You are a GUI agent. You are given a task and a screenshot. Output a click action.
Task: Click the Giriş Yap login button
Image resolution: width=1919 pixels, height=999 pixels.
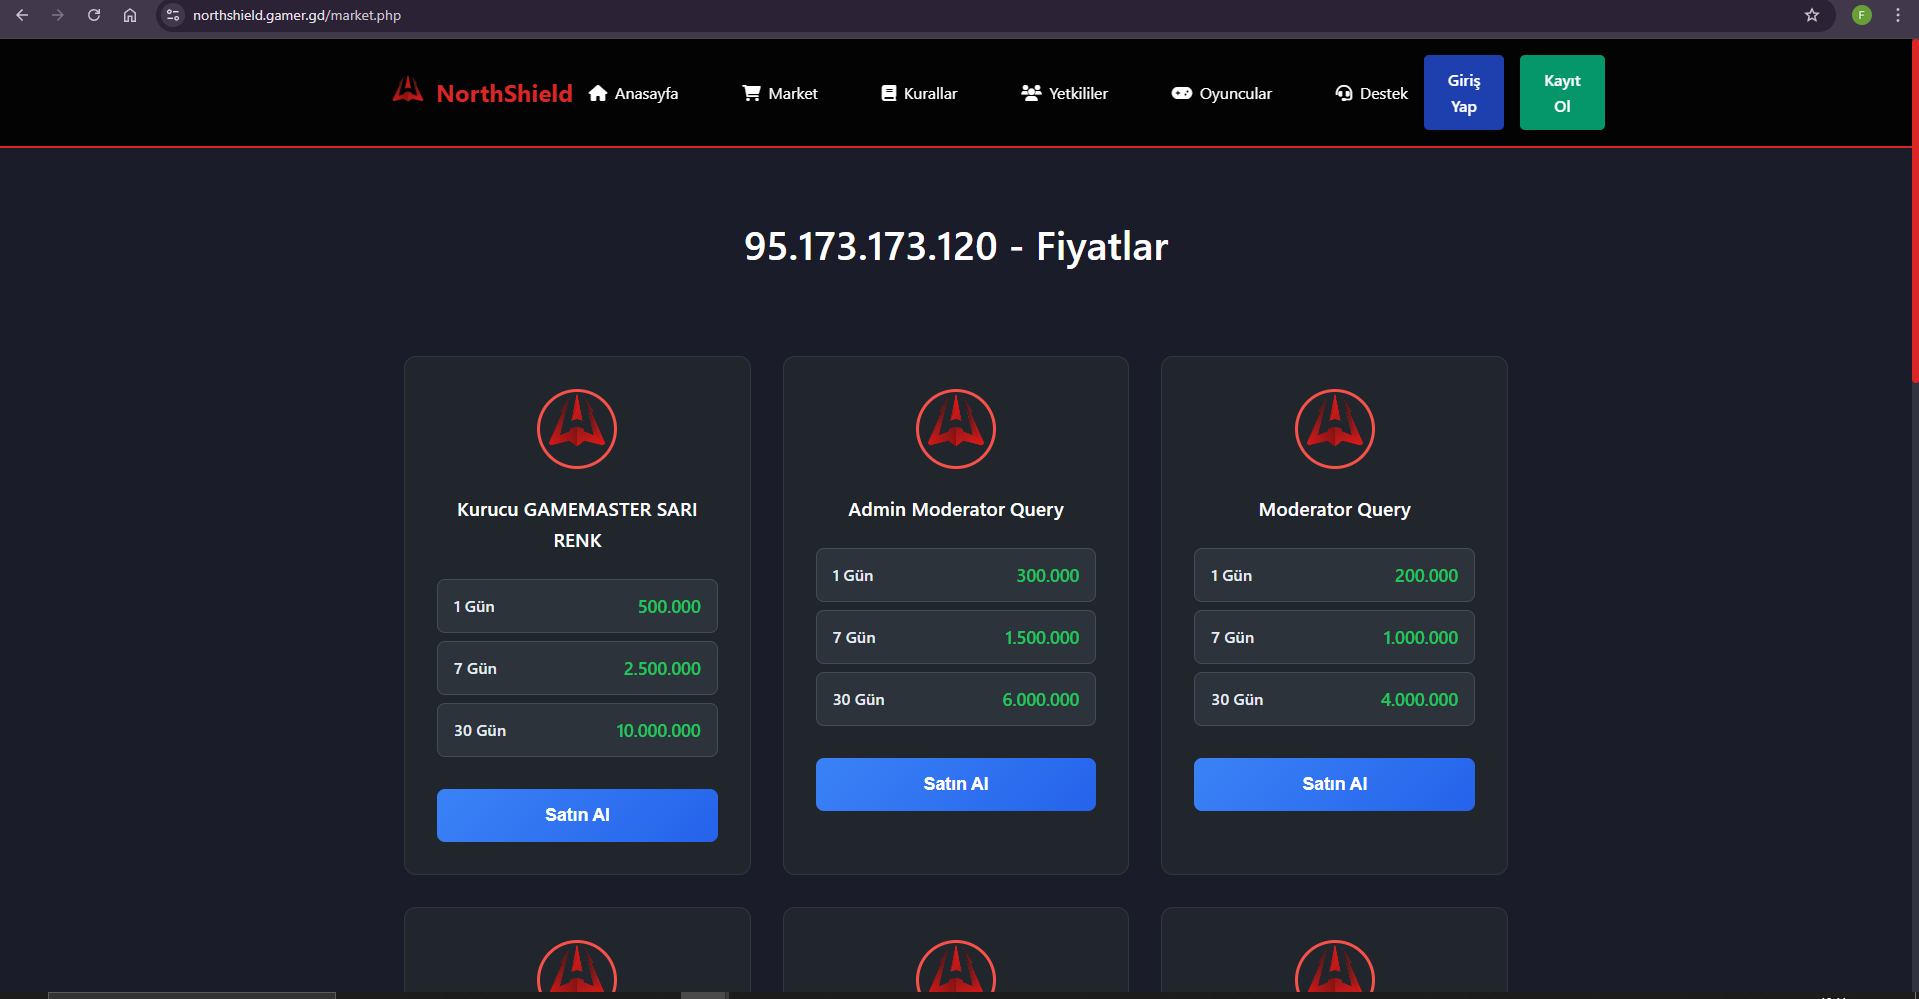pos(1463,92)
